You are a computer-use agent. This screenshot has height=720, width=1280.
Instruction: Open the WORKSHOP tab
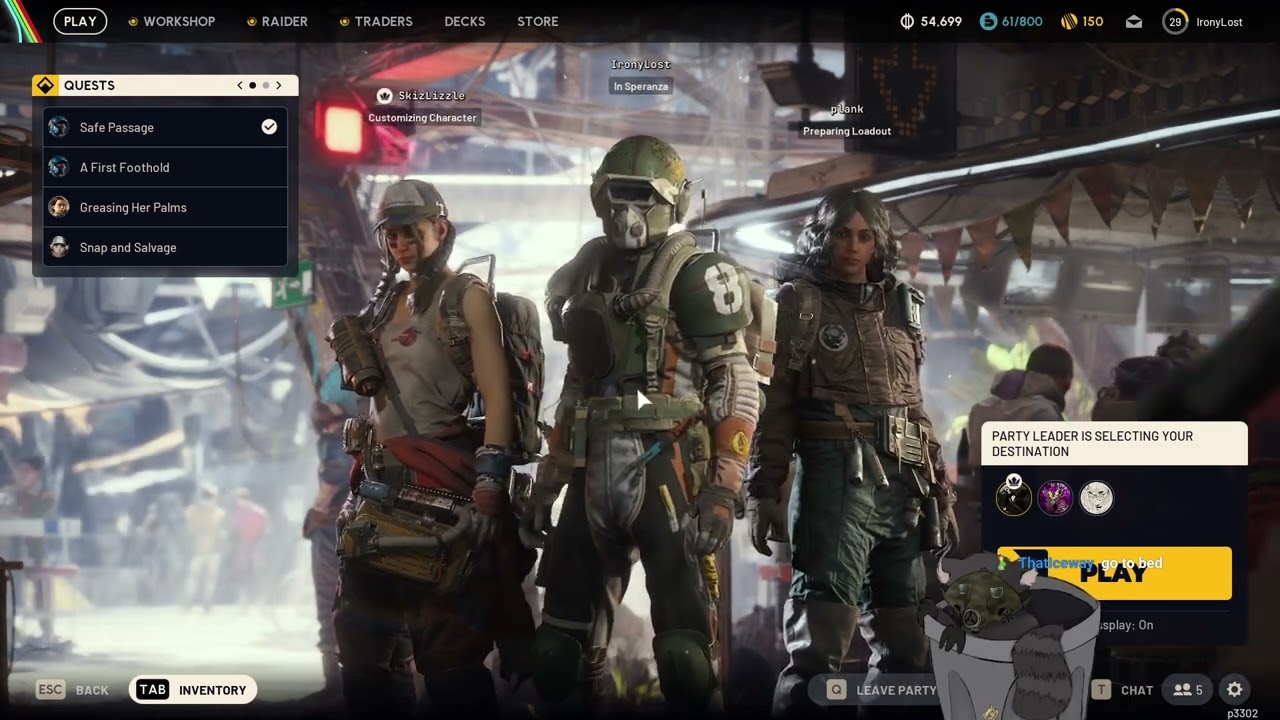pos(179,21)
